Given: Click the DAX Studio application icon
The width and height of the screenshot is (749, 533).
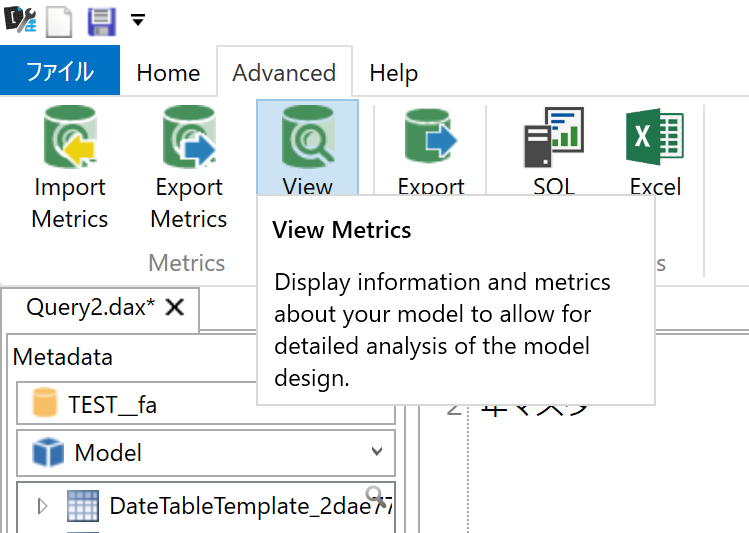Looking at the screenshot, I should tap(20, 19).
